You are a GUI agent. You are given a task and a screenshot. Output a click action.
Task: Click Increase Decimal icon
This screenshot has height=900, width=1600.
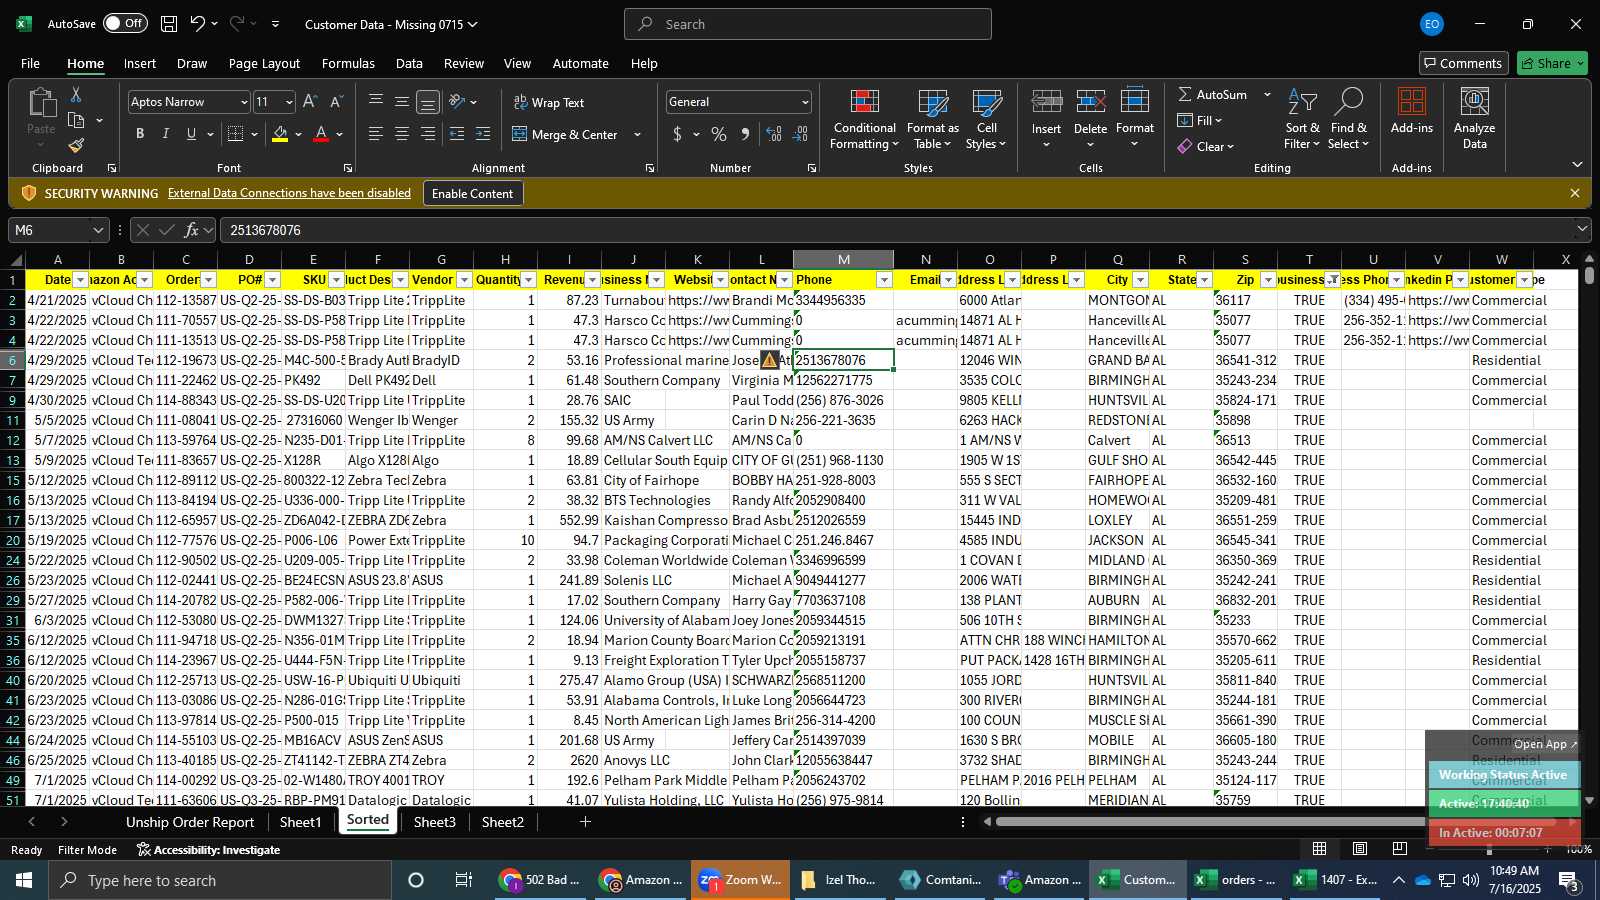773,134
